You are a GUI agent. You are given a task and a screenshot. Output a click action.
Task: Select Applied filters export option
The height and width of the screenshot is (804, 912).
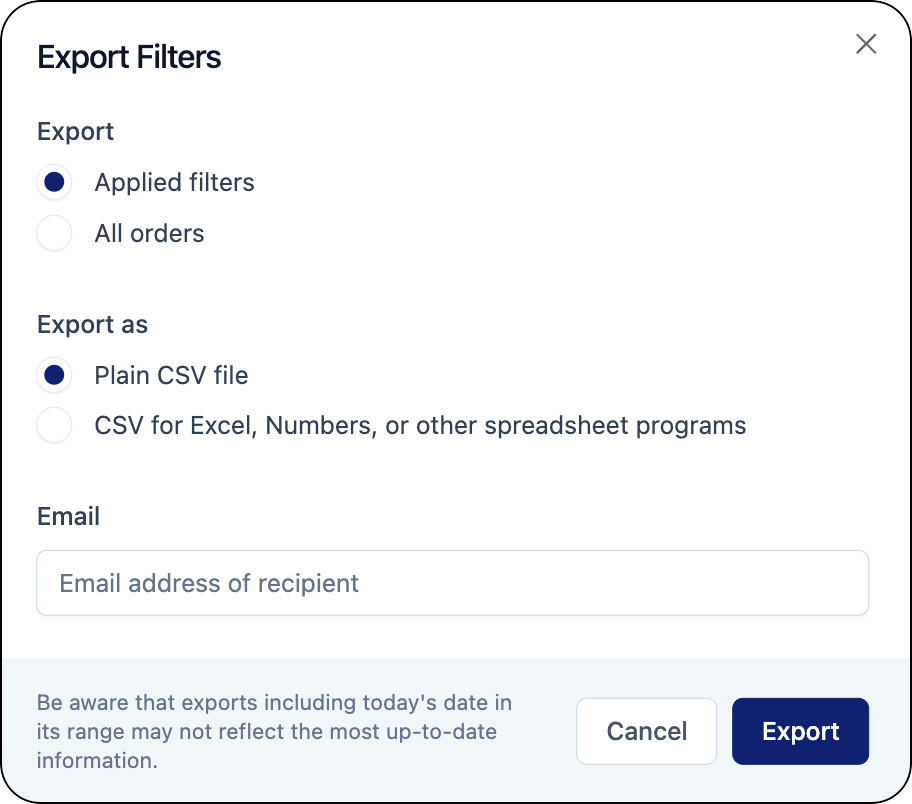coord(54,182)
